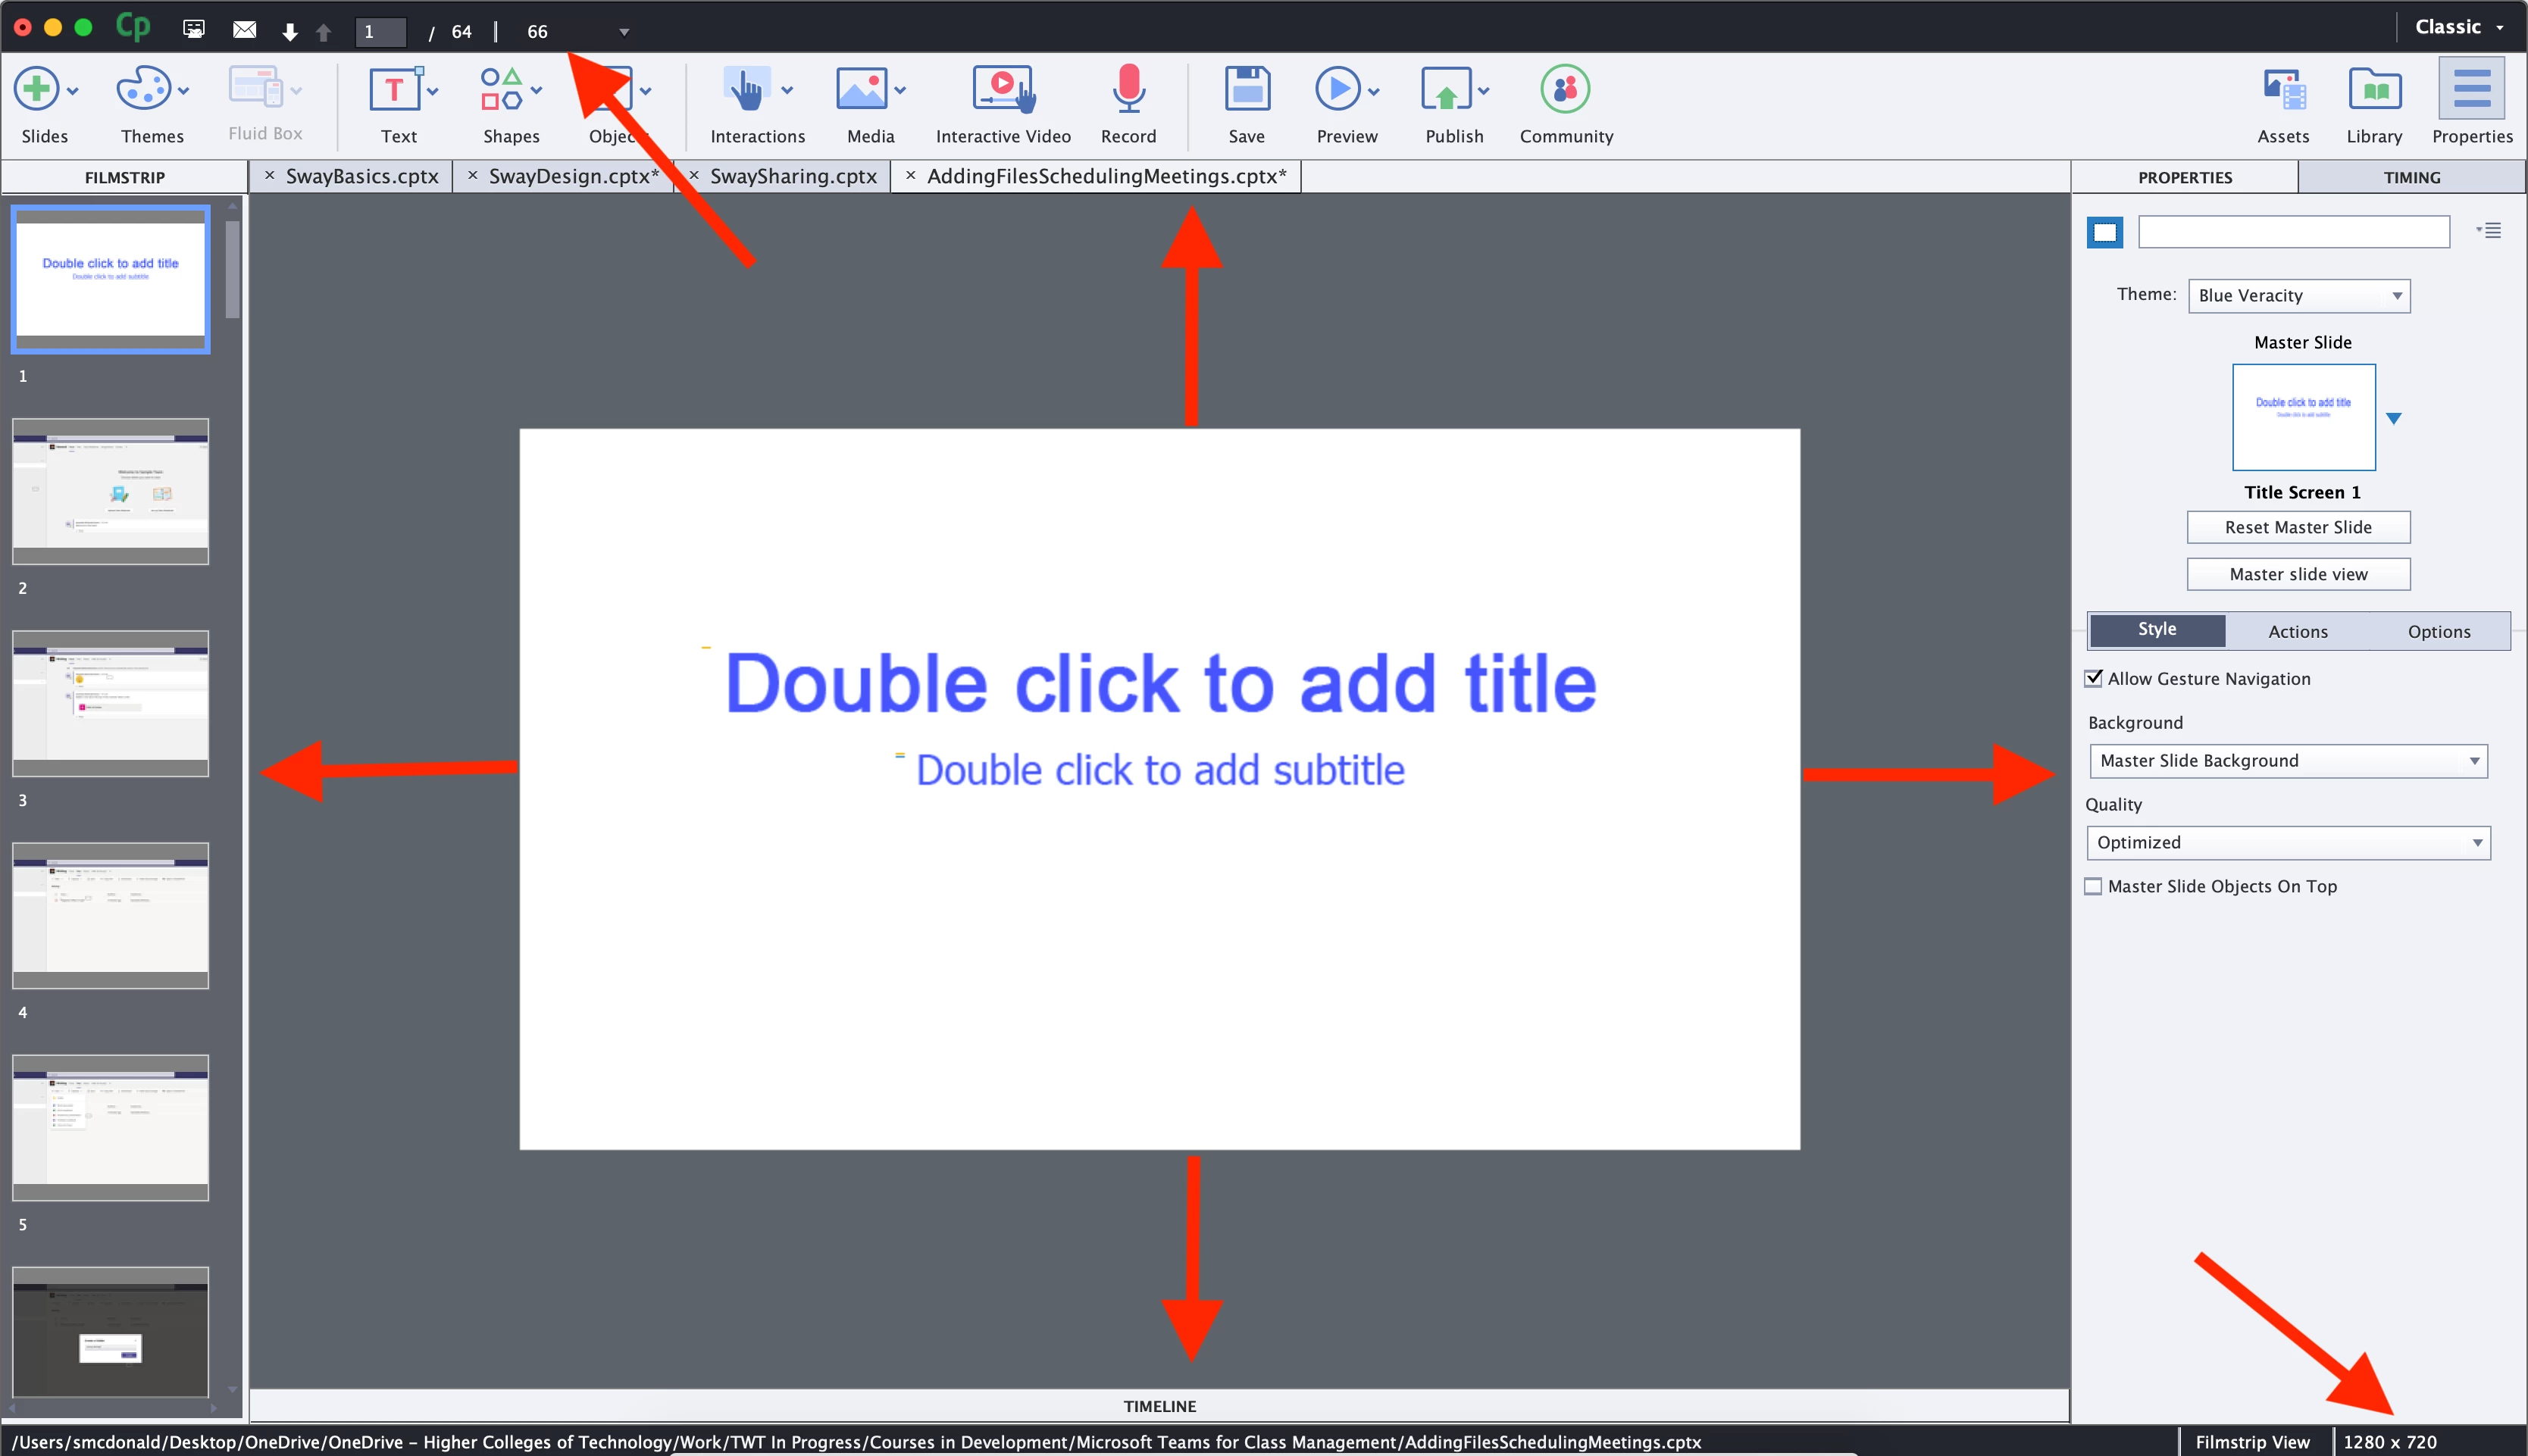This screenshot has height=1456, width=2528.
Task: Enable Master Slide Objects On Top
Action: [2094, 887]
